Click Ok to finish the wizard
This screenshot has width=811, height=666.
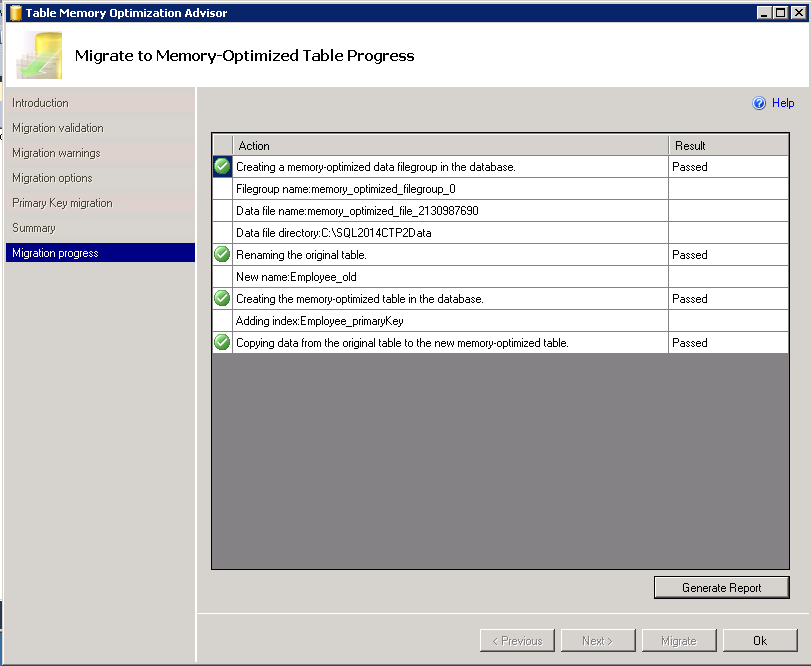(x=760, y=641)
